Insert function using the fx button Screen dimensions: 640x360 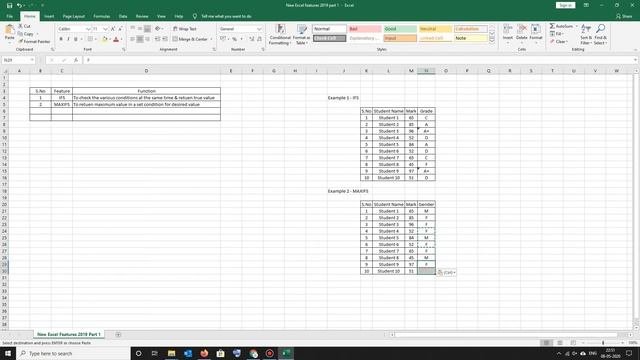coord(76,60)
